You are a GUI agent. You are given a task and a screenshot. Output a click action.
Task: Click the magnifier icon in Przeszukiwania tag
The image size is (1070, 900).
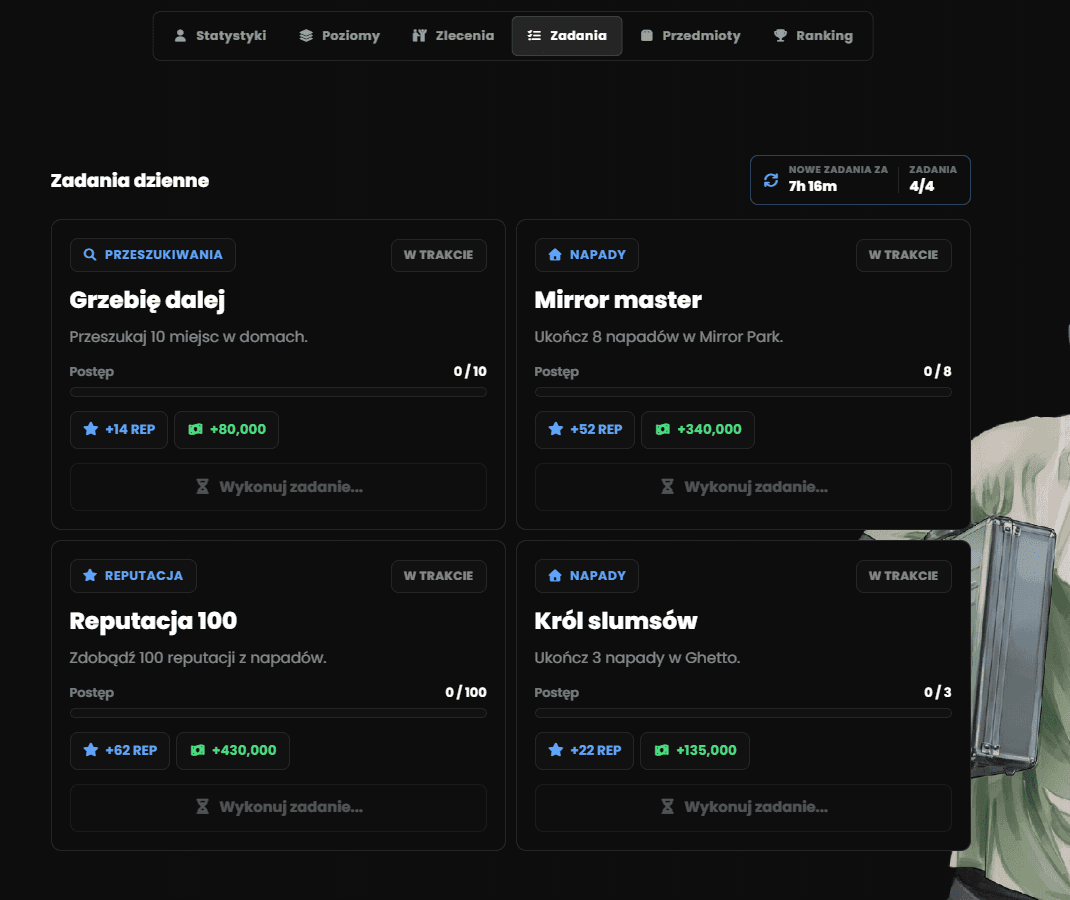tap(89, 255)
